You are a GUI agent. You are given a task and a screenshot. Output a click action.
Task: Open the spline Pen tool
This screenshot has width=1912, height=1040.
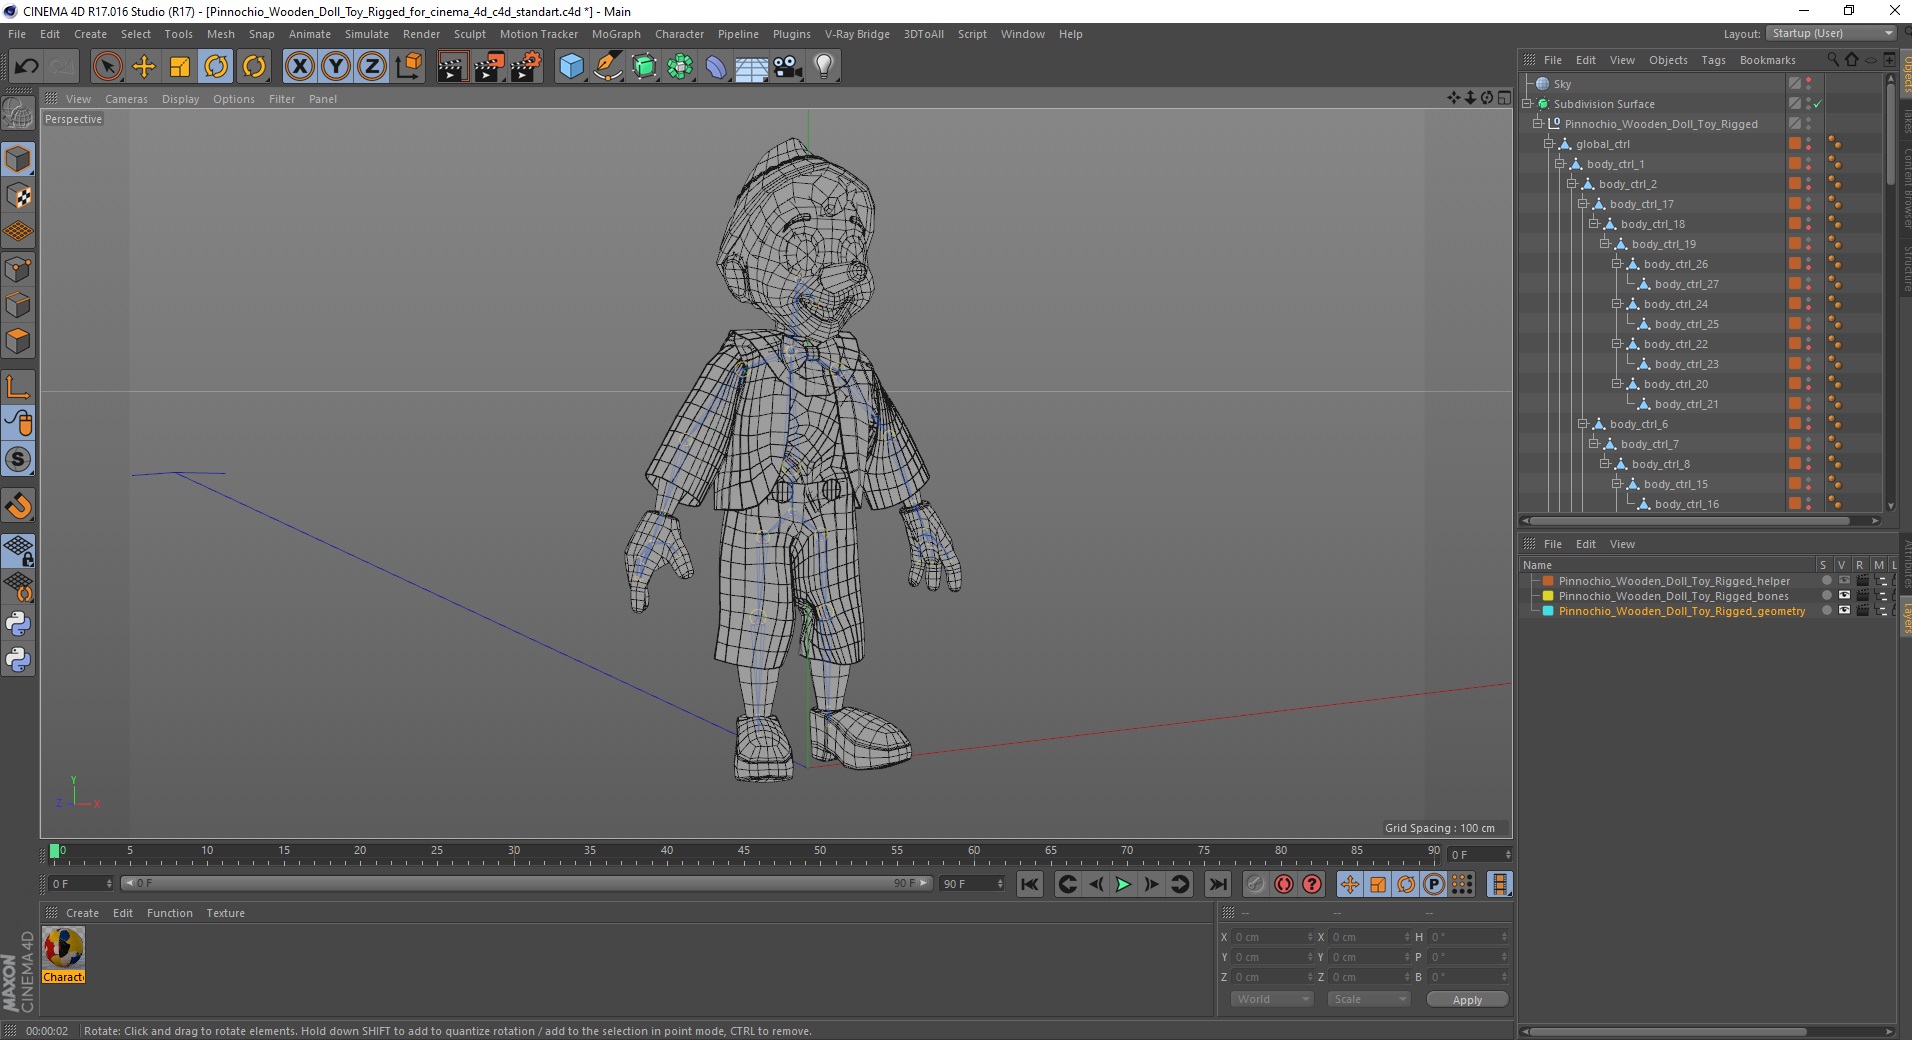pos(608,67)
